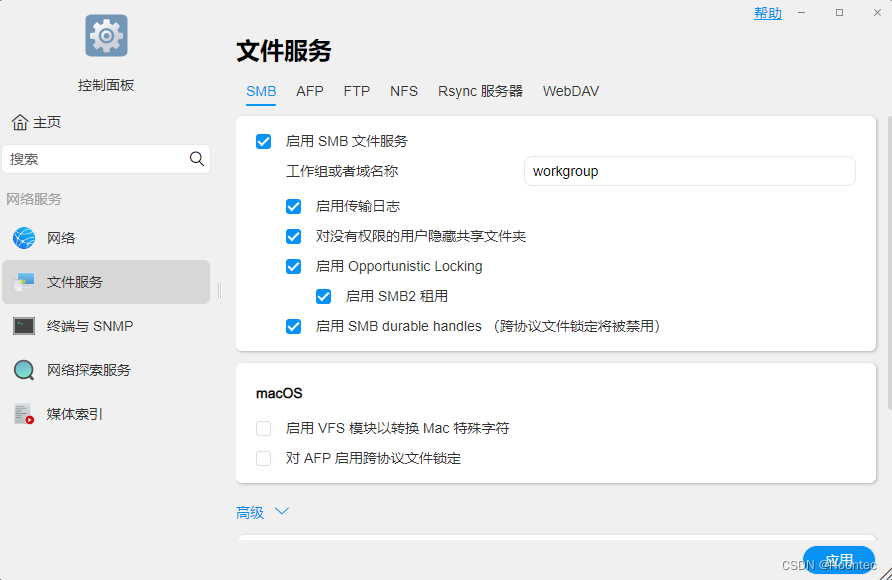Uncheck 启用传输日志
This screenshot has width=892, height=580.
click(x=293, y=207)
